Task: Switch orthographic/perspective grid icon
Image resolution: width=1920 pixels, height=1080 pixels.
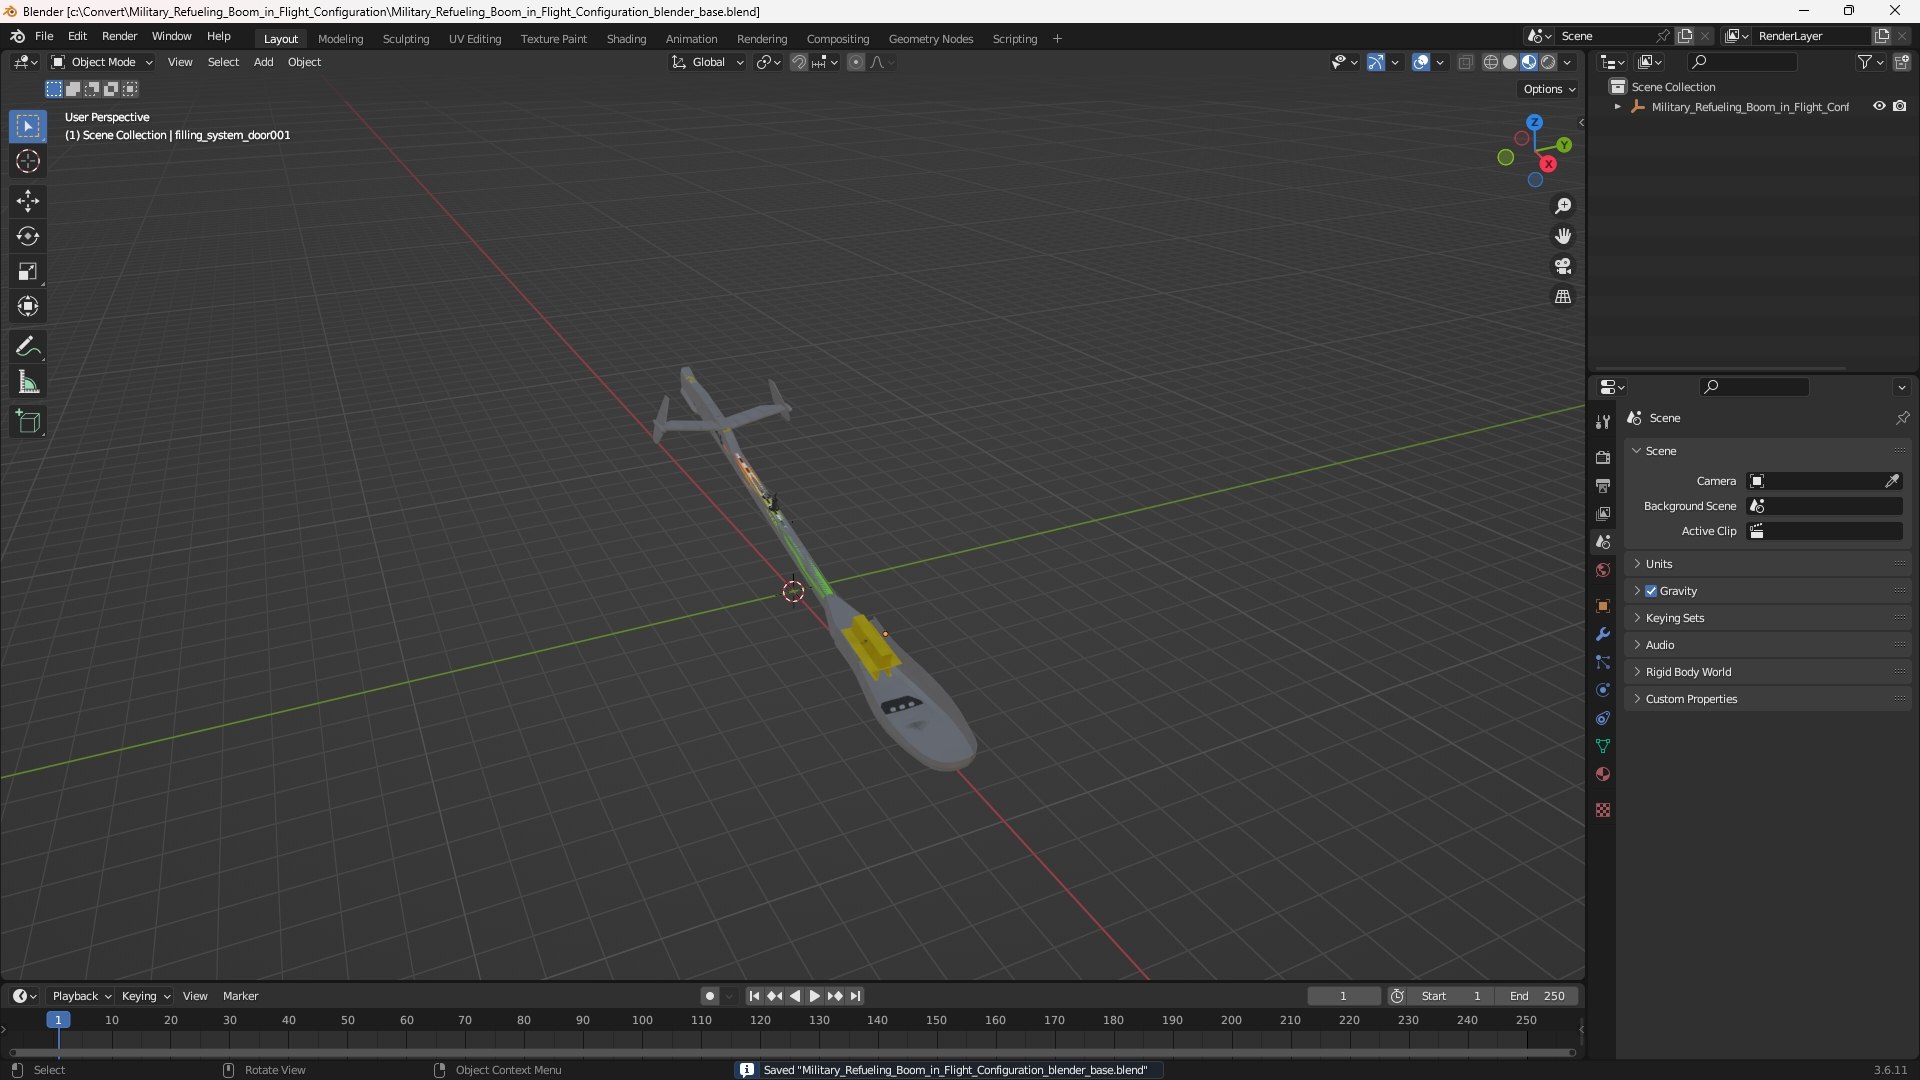Action: pos(1563,296)
